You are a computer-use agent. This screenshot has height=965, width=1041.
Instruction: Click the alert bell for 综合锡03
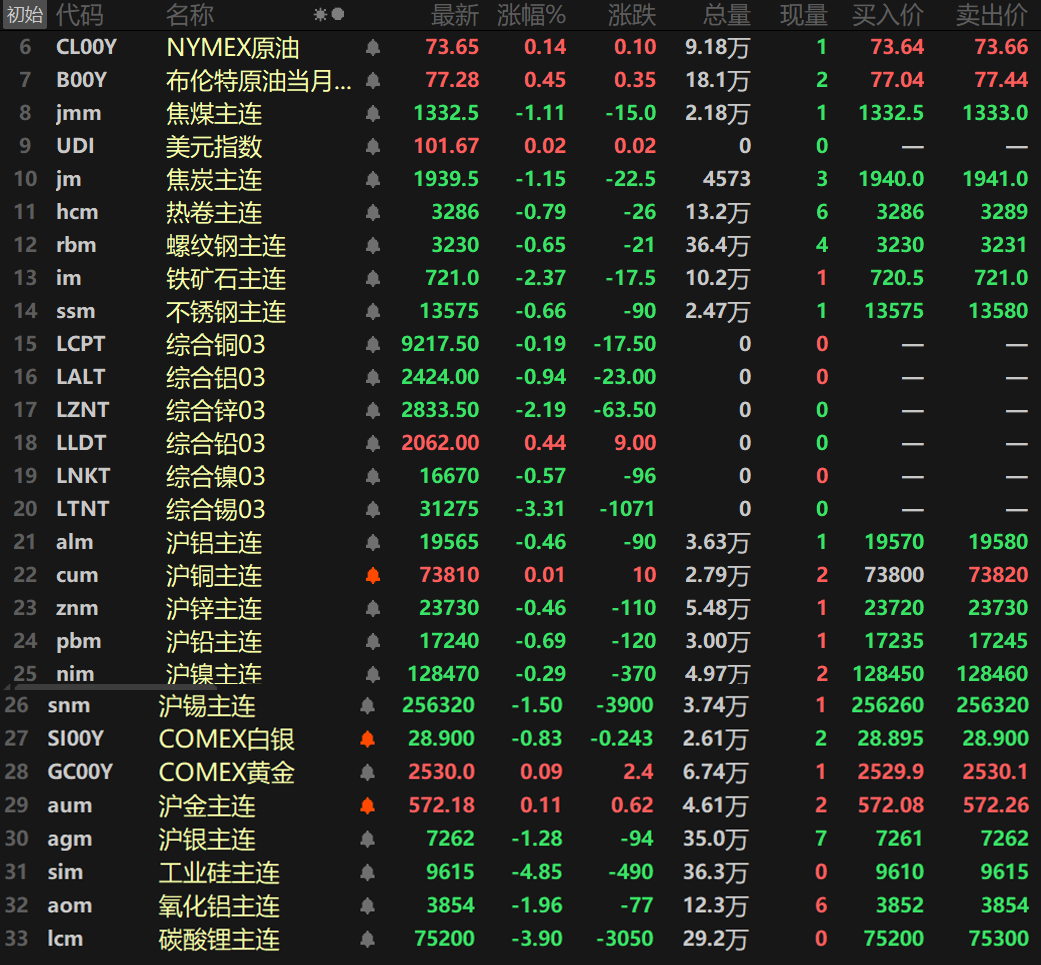coord(372,509)
